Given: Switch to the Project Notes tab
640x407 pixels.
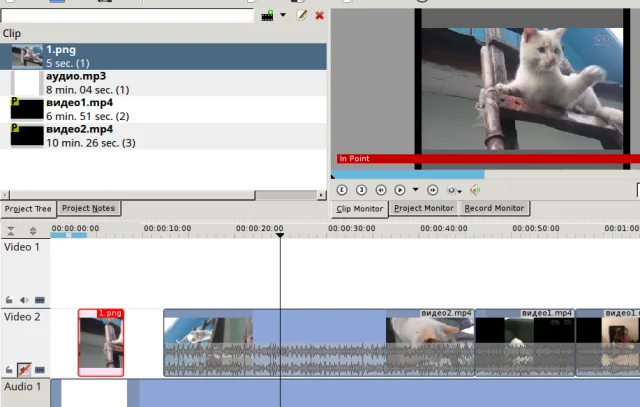Looking at the screenshot, I should point(89,208).
